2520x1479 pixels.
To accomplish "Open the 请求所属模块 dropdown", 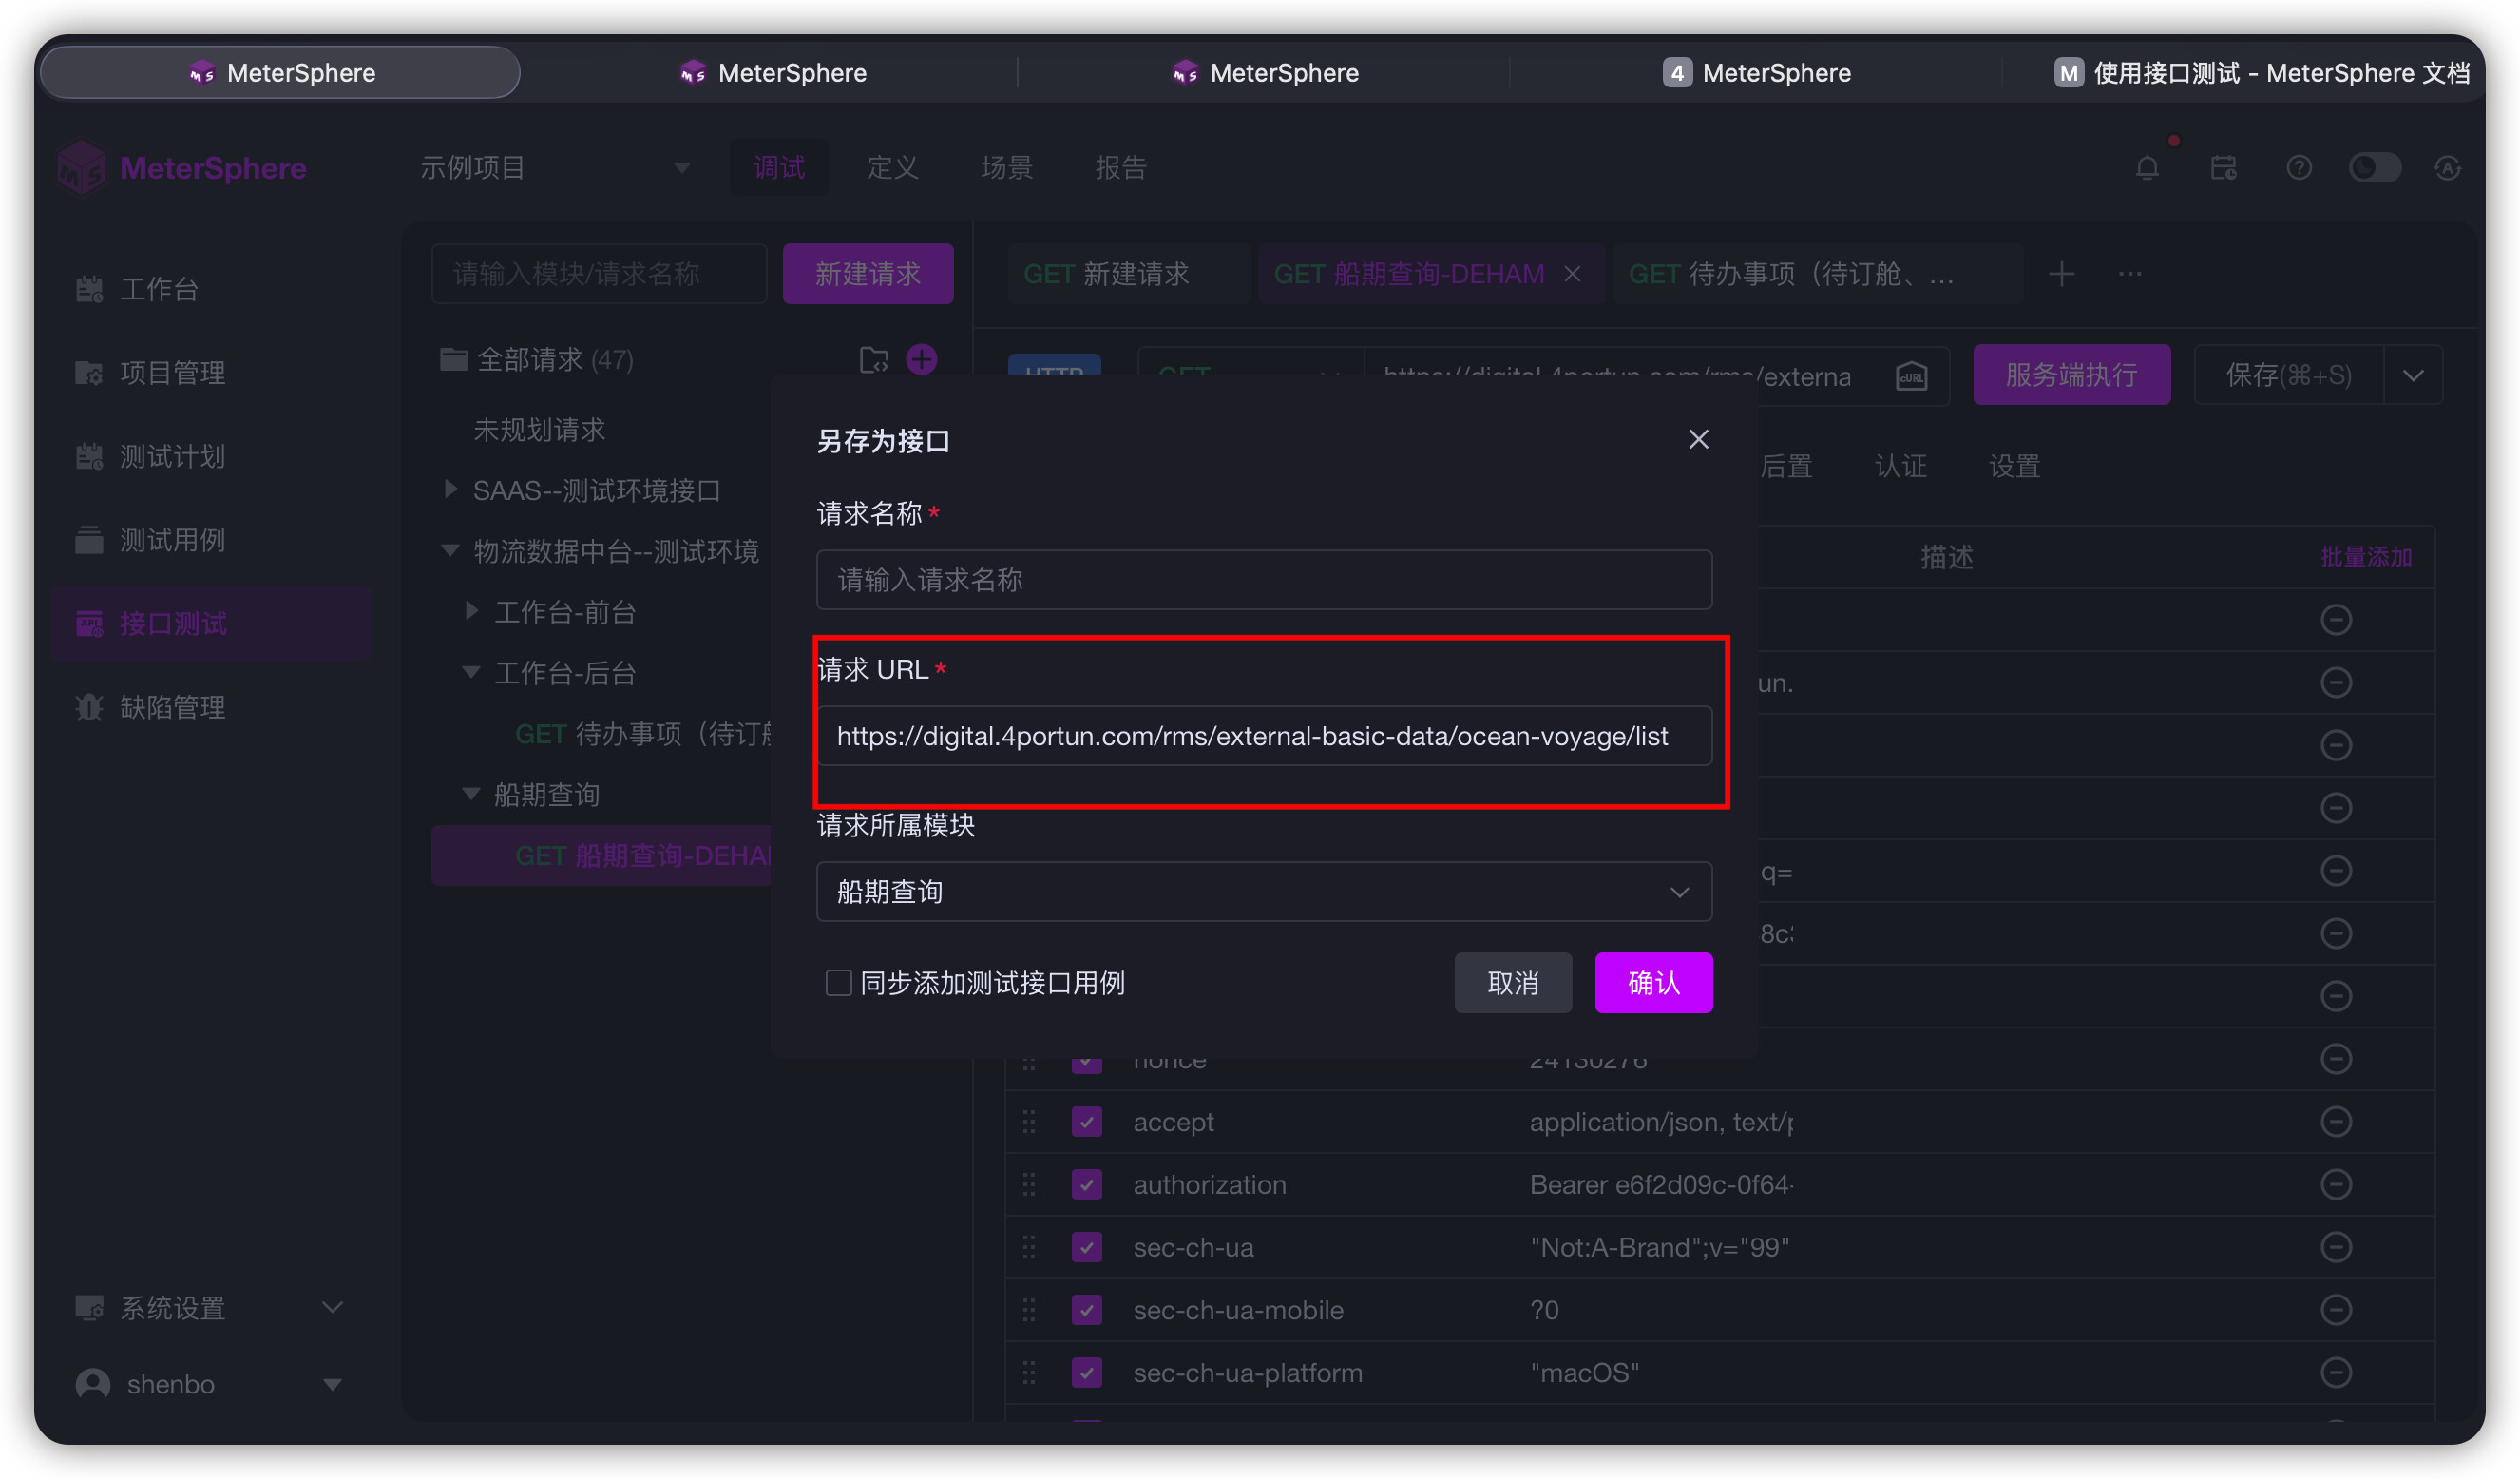I will click(1264, 892).
